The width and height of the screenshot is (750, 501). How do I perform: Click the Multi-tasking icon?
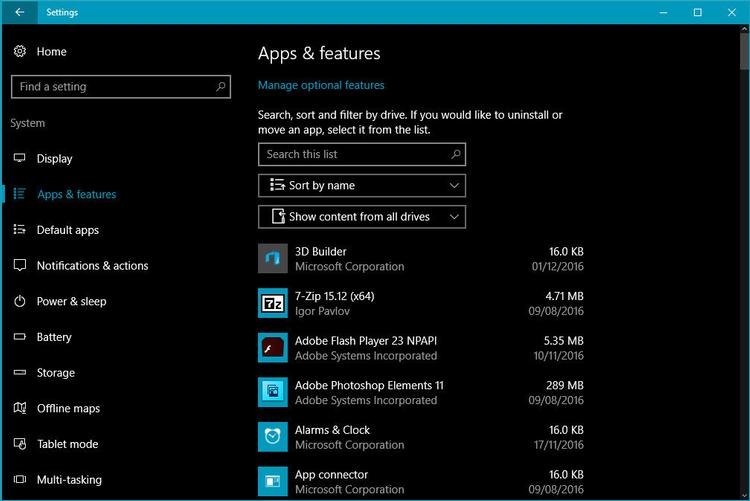point(20,479)
